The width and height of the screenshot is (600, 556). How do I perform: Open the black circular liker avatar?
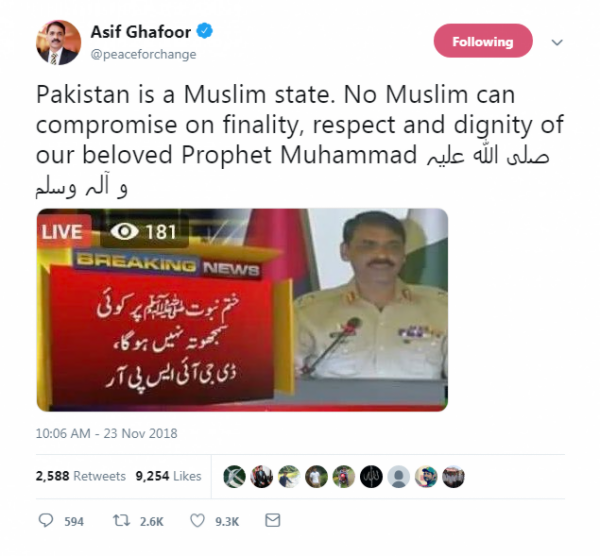371,477
